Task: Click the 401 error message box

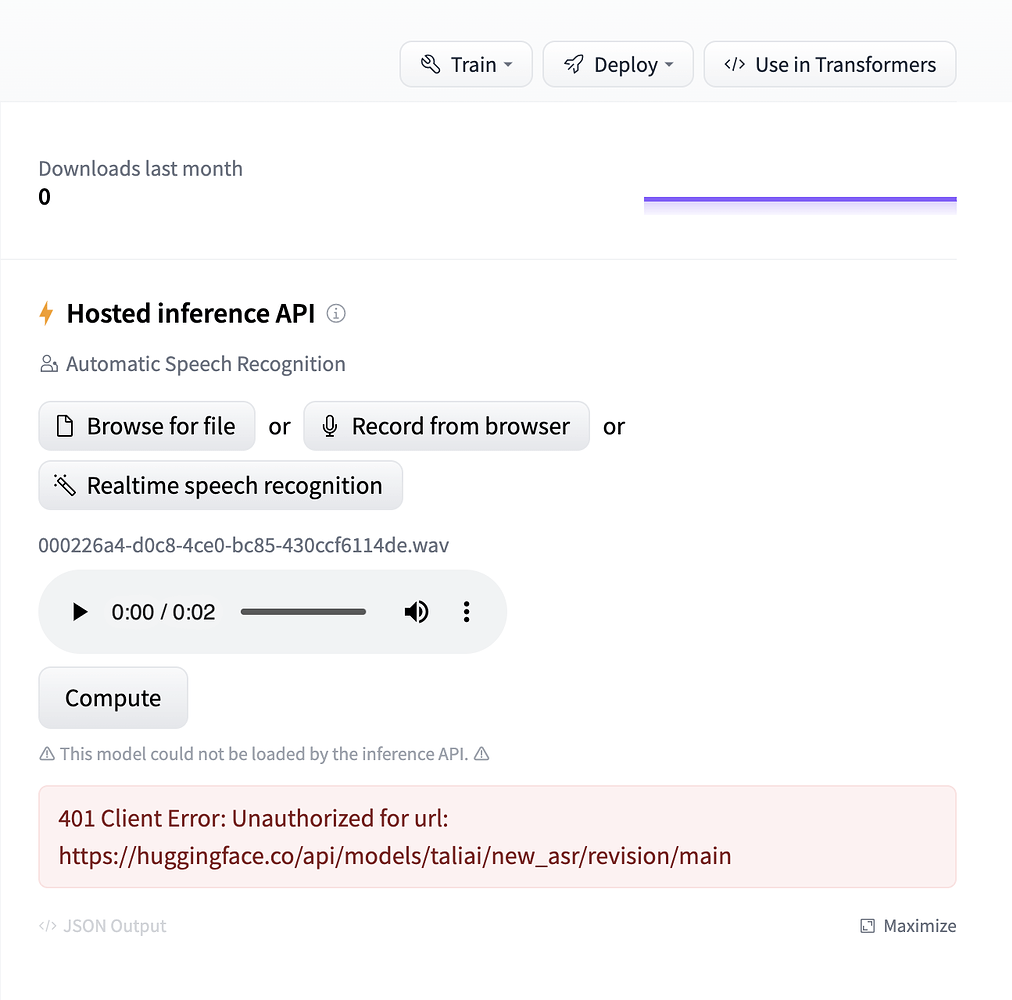Action: coord(497,837)
